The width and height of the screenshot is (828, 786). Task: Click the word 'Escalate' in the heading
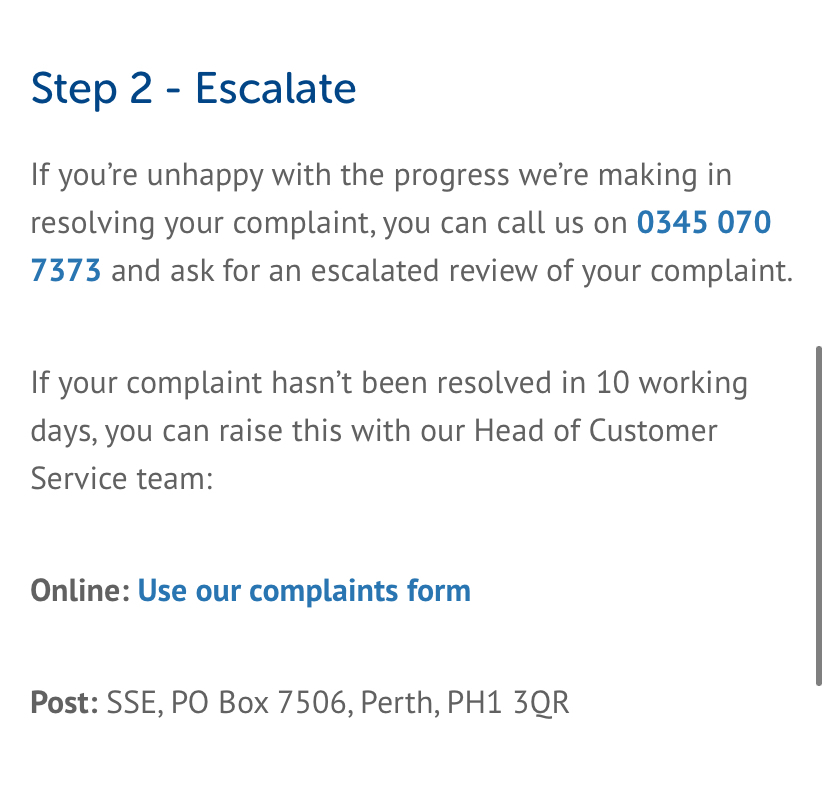pyautogui.click(x=276, y=88)
